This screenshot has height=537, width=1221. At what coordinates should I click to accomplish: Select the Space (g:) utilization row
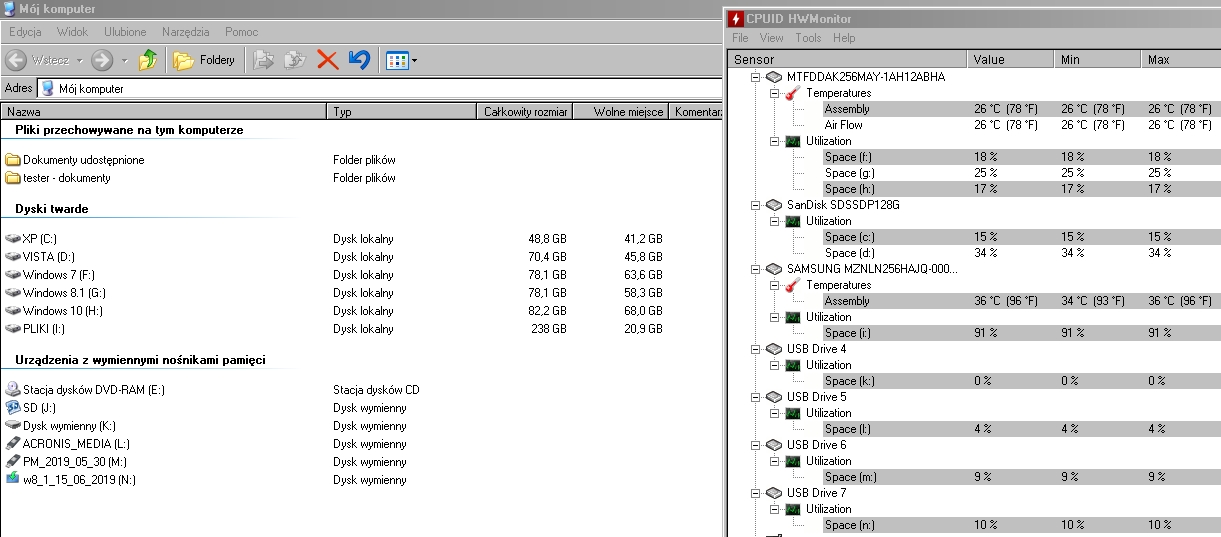coord(1021,173)
